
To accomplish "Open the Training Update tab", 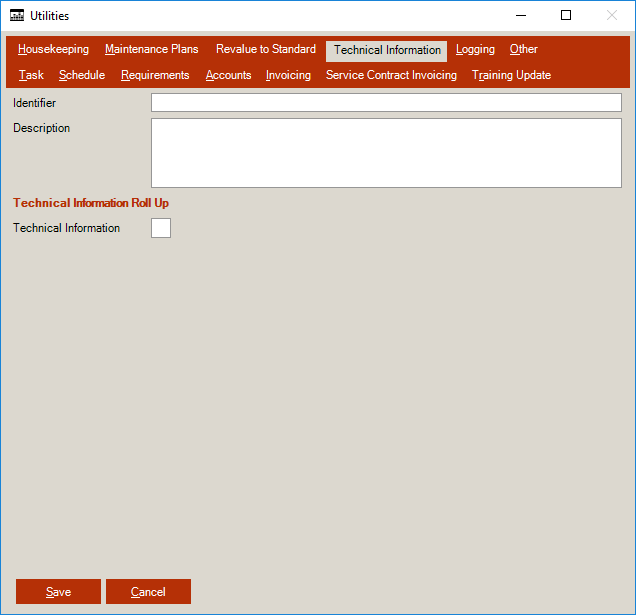I will (511, 76).
